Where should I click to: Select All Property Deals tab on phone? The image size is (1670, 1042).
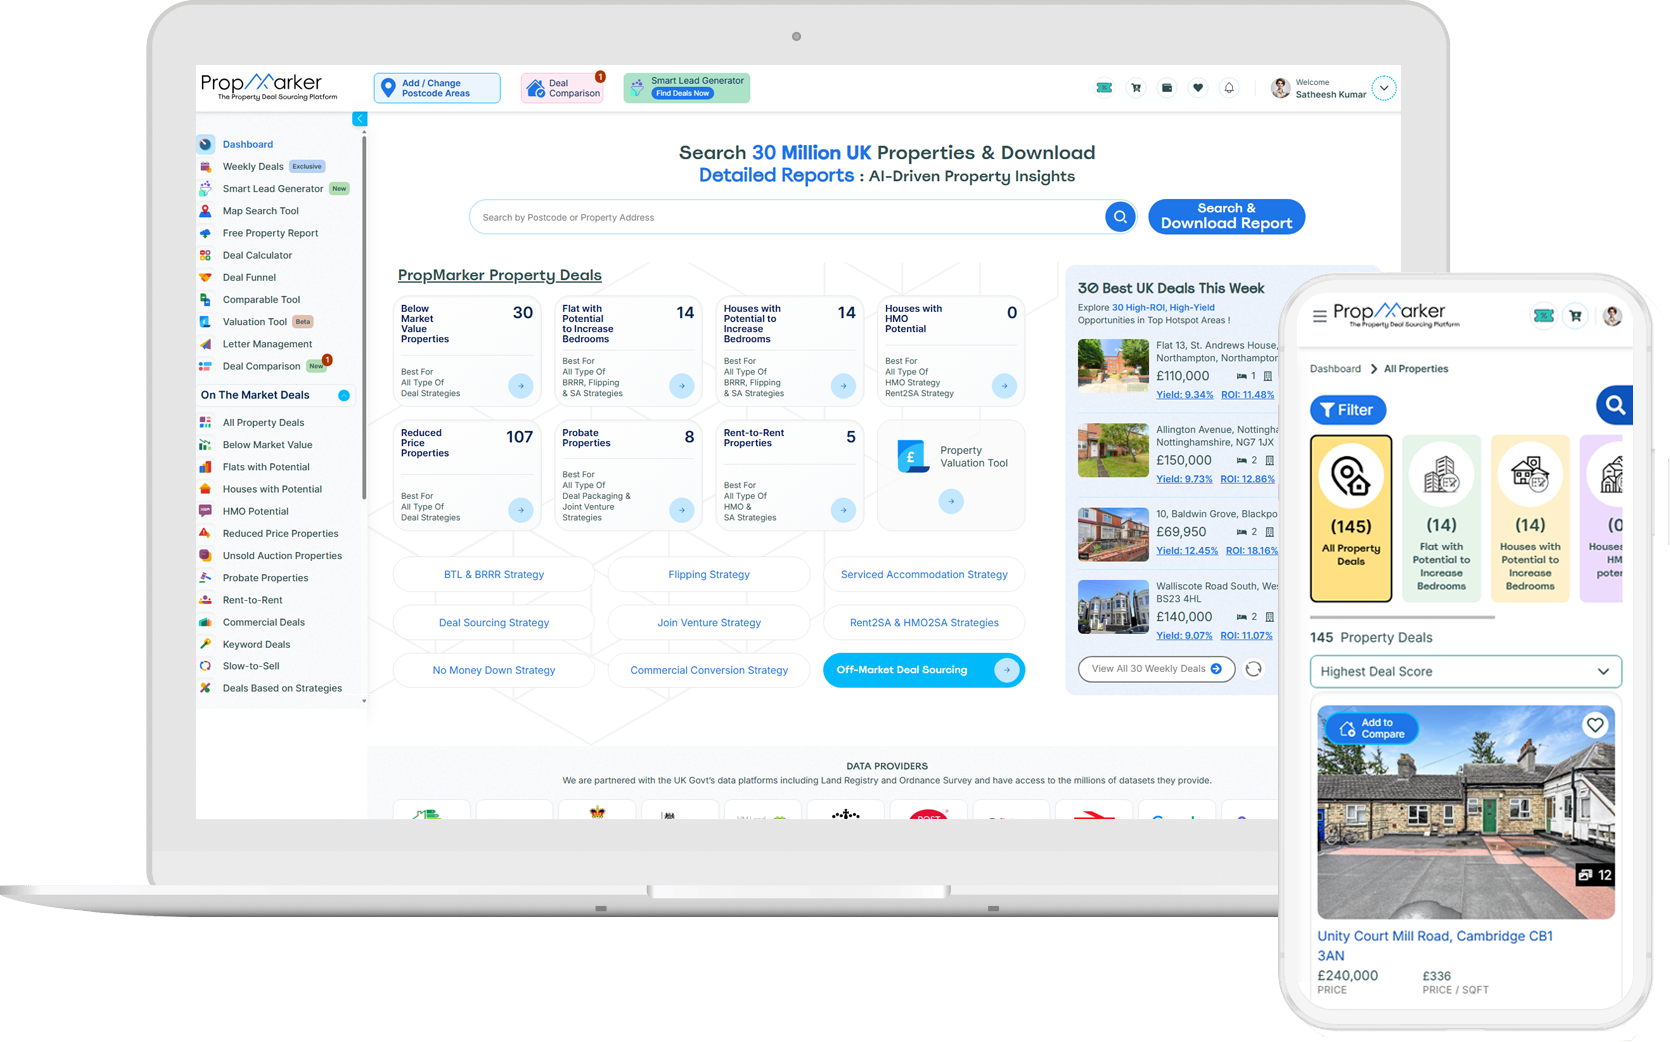pyautogui.click(x=1351, y=518)
